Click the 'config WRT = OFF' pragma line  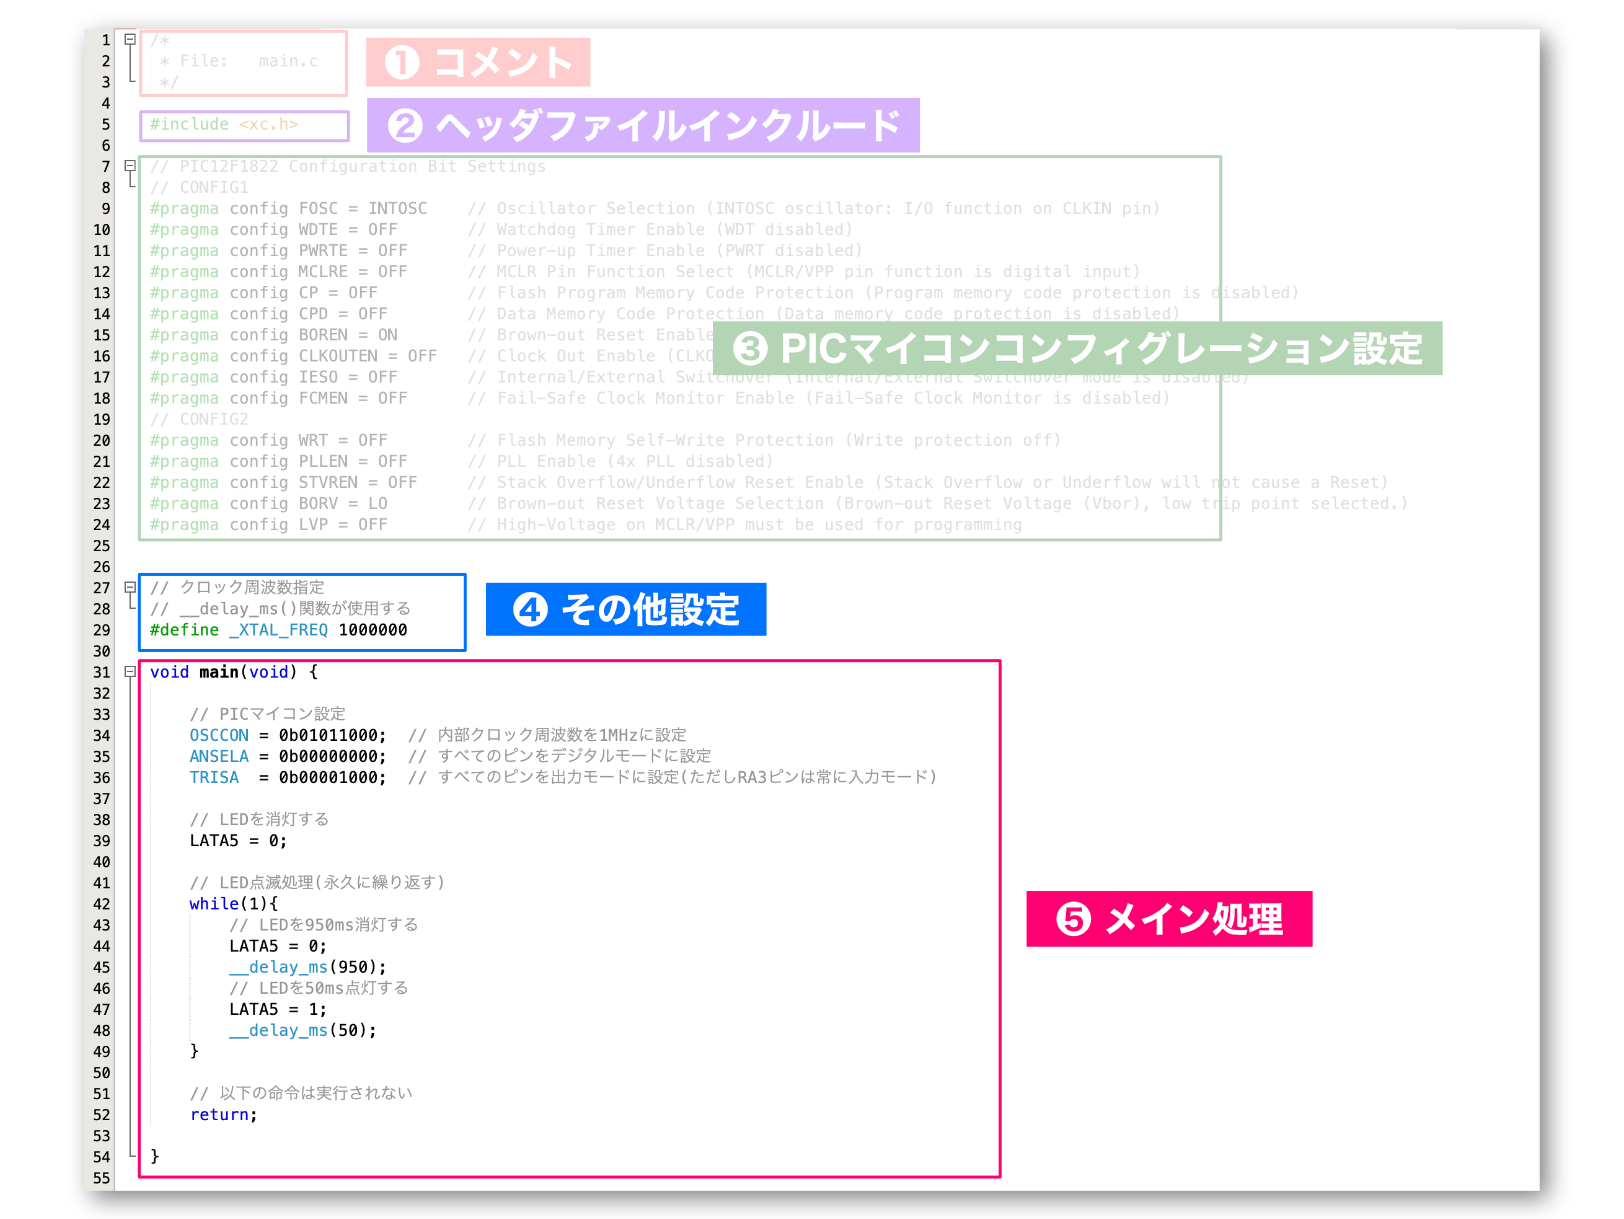268,440
